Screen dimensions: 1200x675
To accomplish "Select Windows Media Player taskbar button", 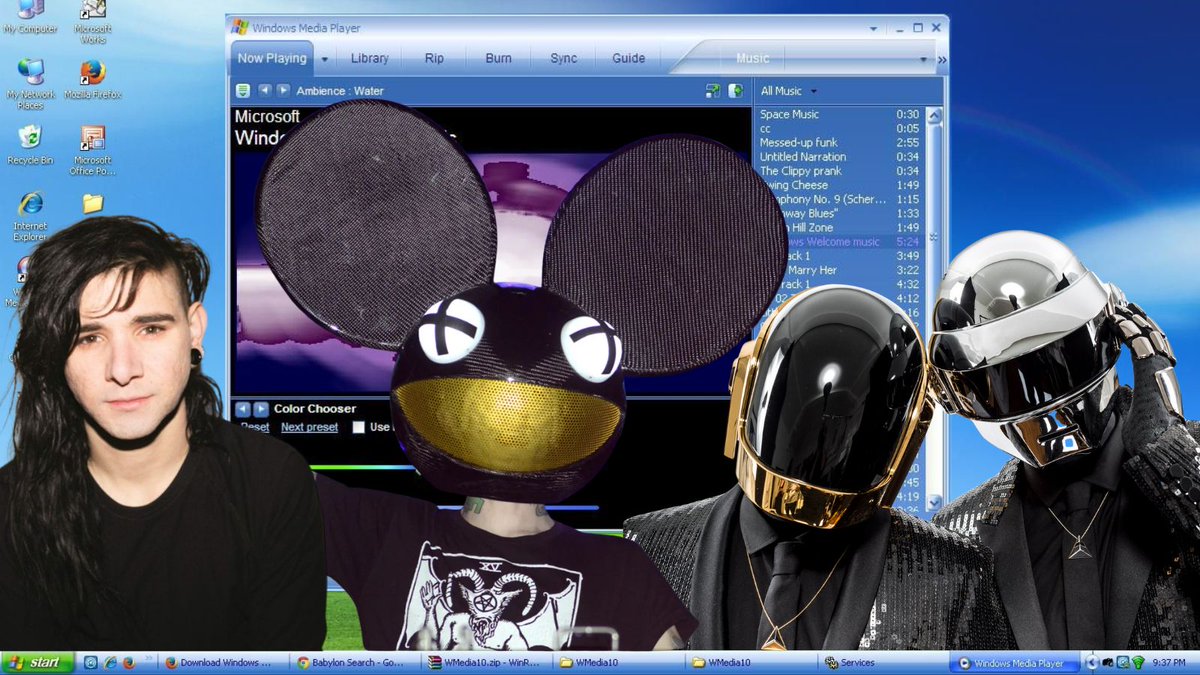I will [1015, 662].
